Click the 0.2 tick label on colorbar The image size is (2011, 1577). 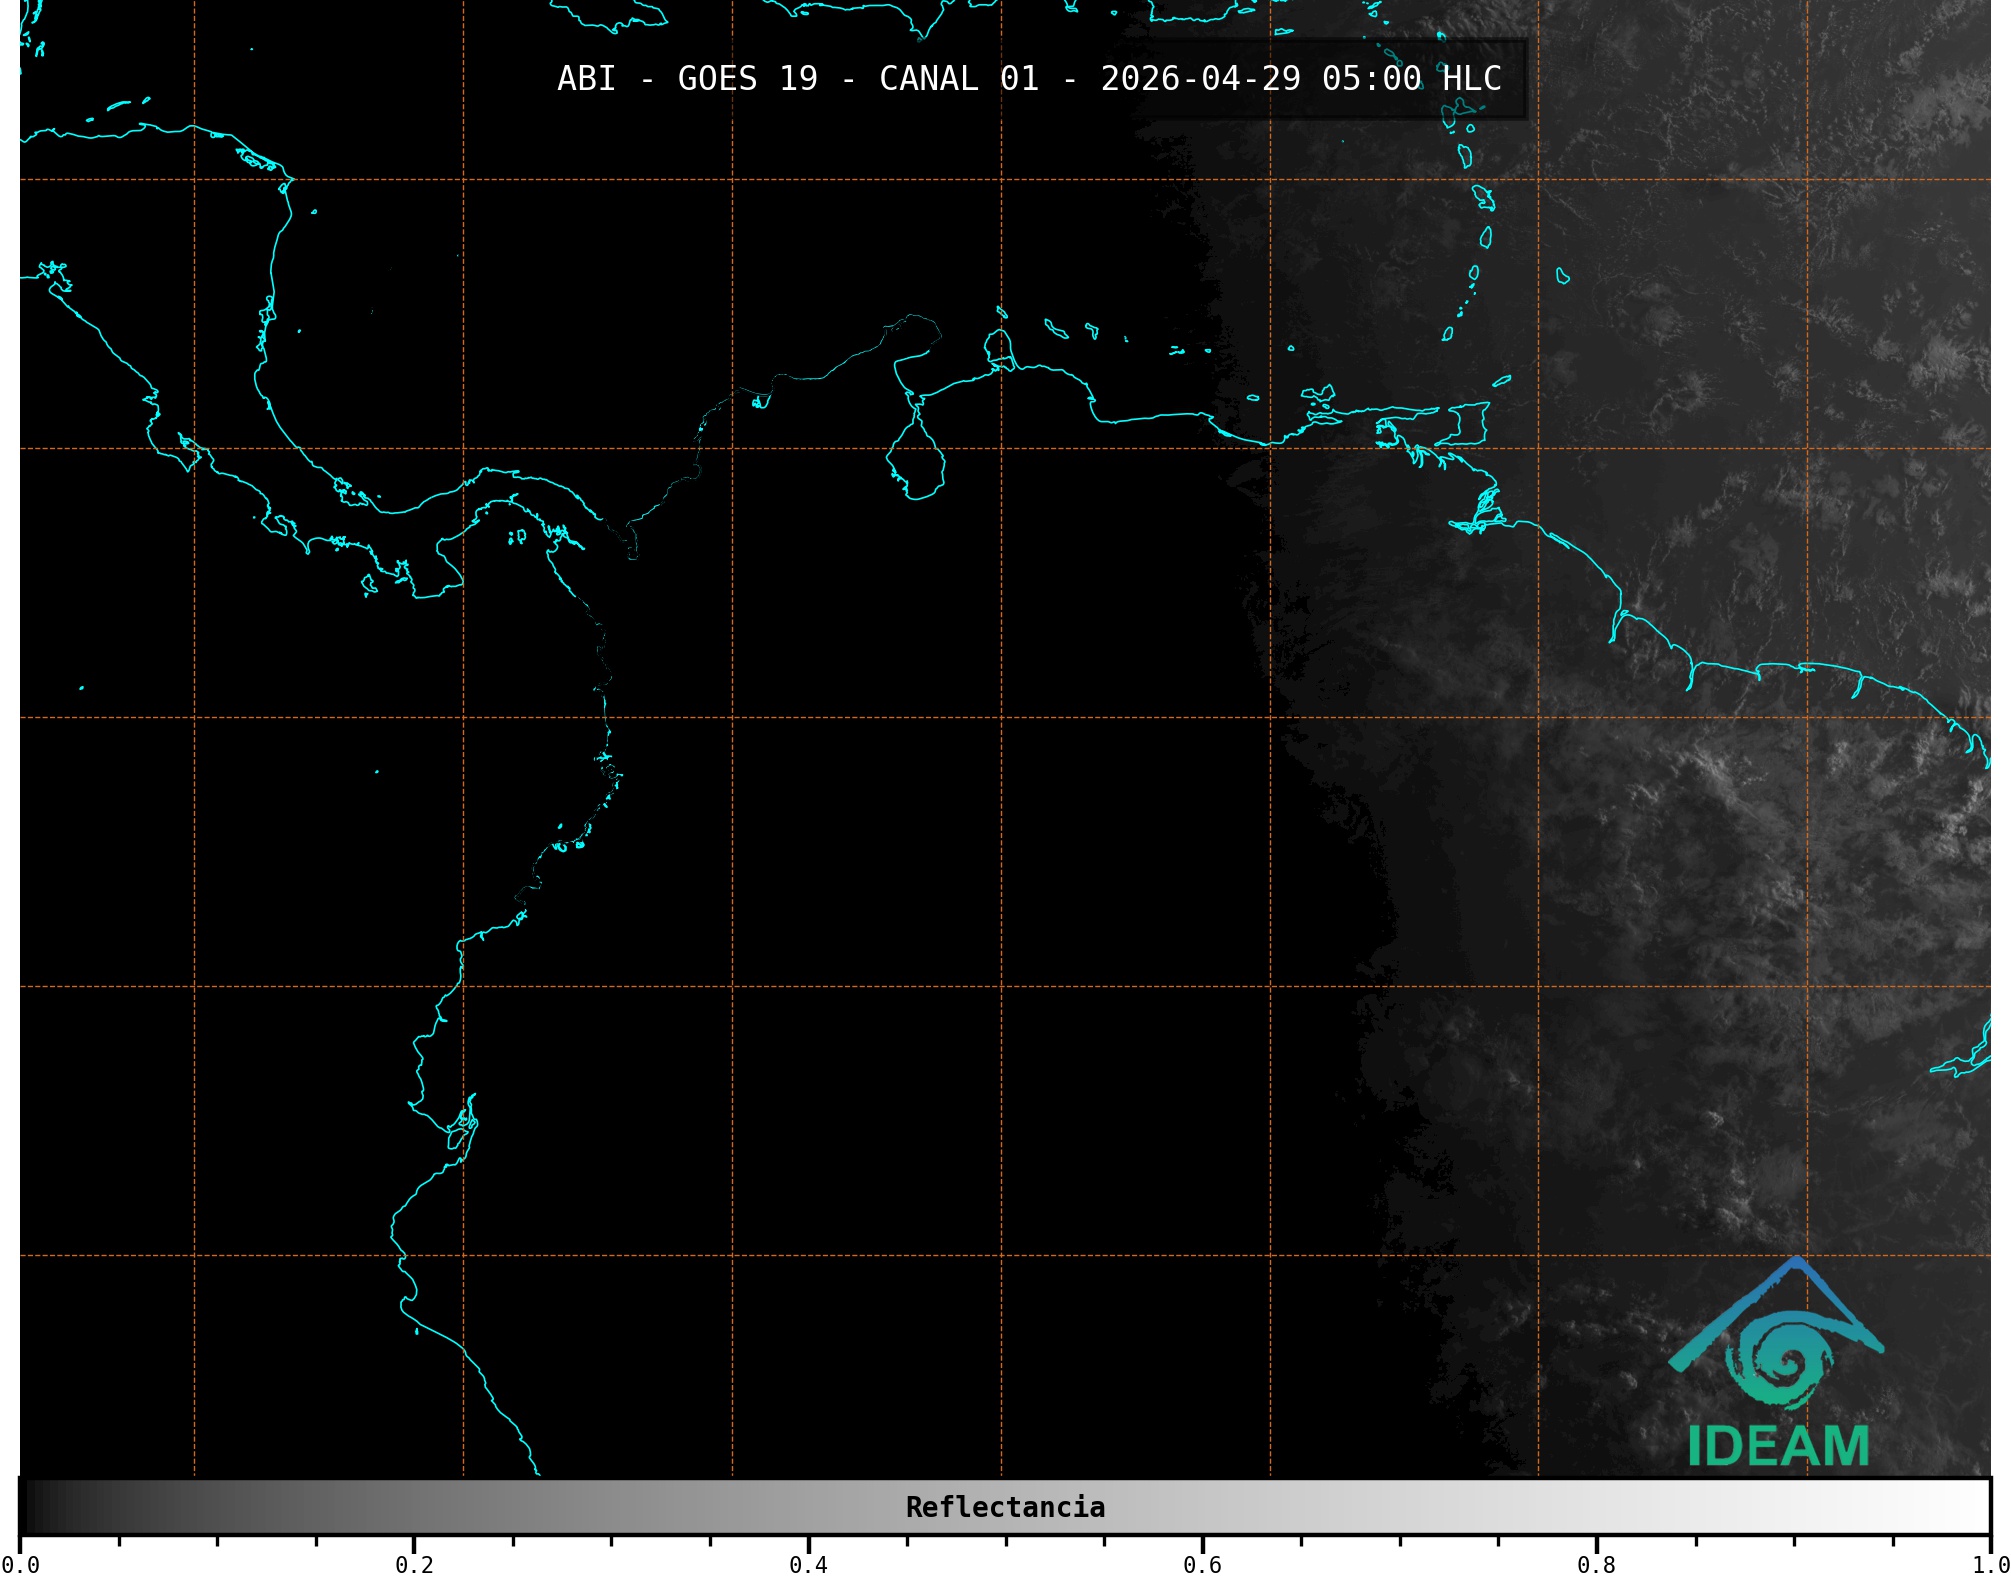414,1564
